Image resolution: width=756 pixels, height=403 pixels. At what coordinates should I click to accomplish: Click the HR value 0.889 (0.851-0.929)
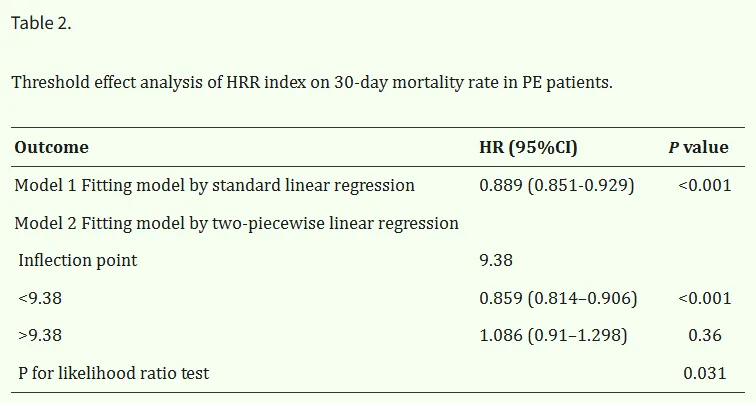pyautogui.click(x=557, y=185)
